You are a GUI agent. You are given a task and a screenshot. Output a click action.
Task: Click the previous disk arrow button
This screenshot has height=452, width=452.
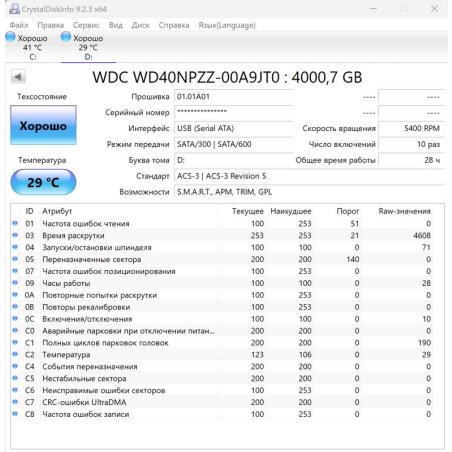18,77
